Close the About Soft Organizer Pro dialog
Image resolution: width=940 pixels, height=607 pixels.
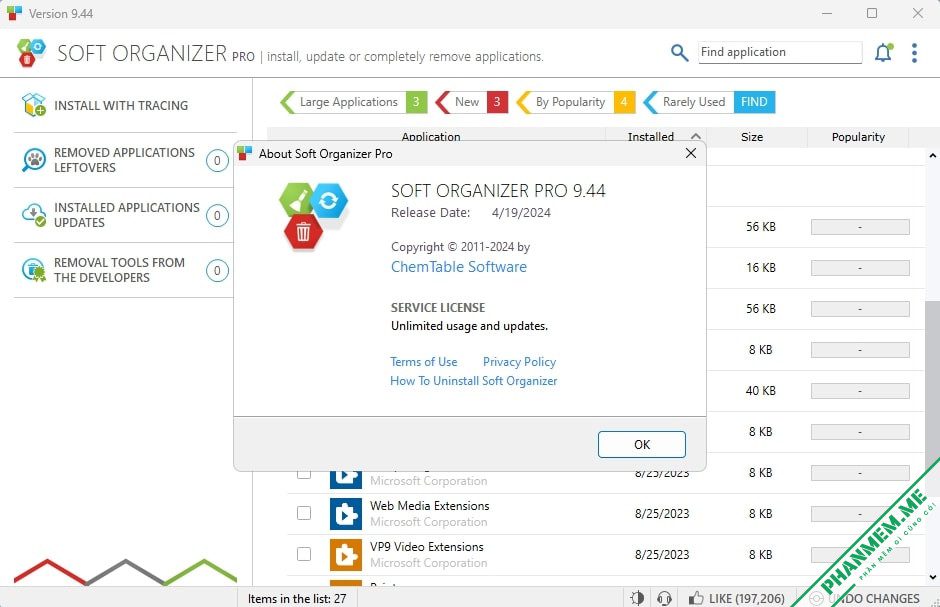(691, 153)
